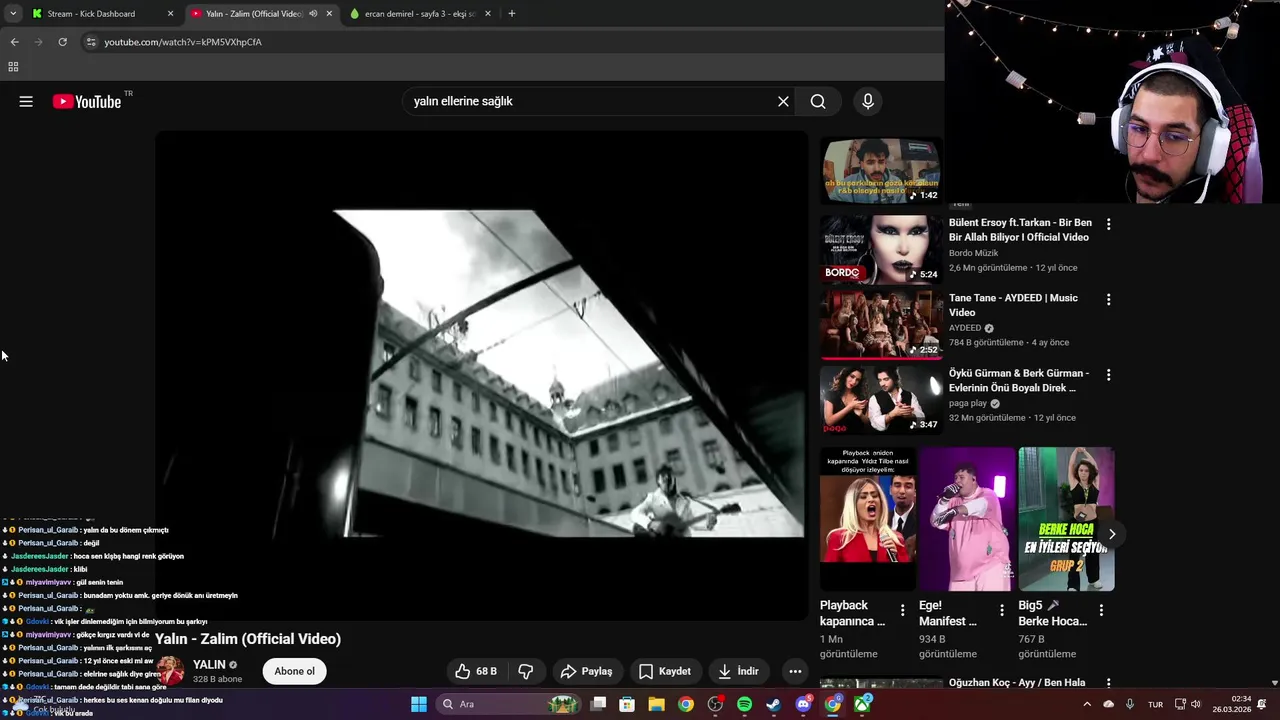Screen dimensions: 1280x720
Task: Open the YALIN channel name link
Action: (x=209, y=665)
